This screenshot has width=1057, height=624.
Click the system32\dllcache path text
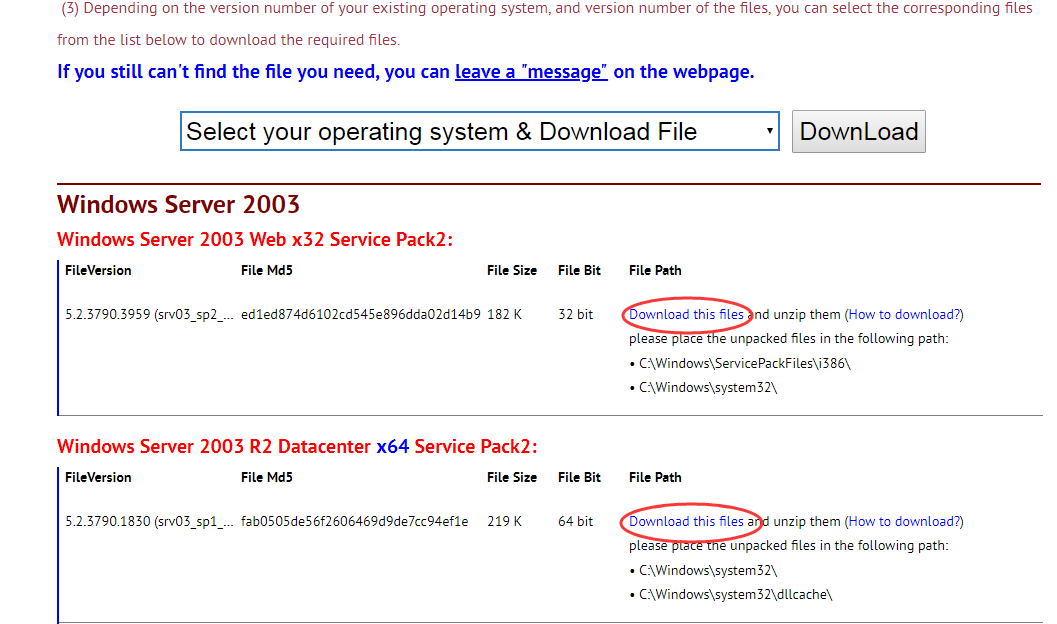pyautogui.click(x=740, y=594)
